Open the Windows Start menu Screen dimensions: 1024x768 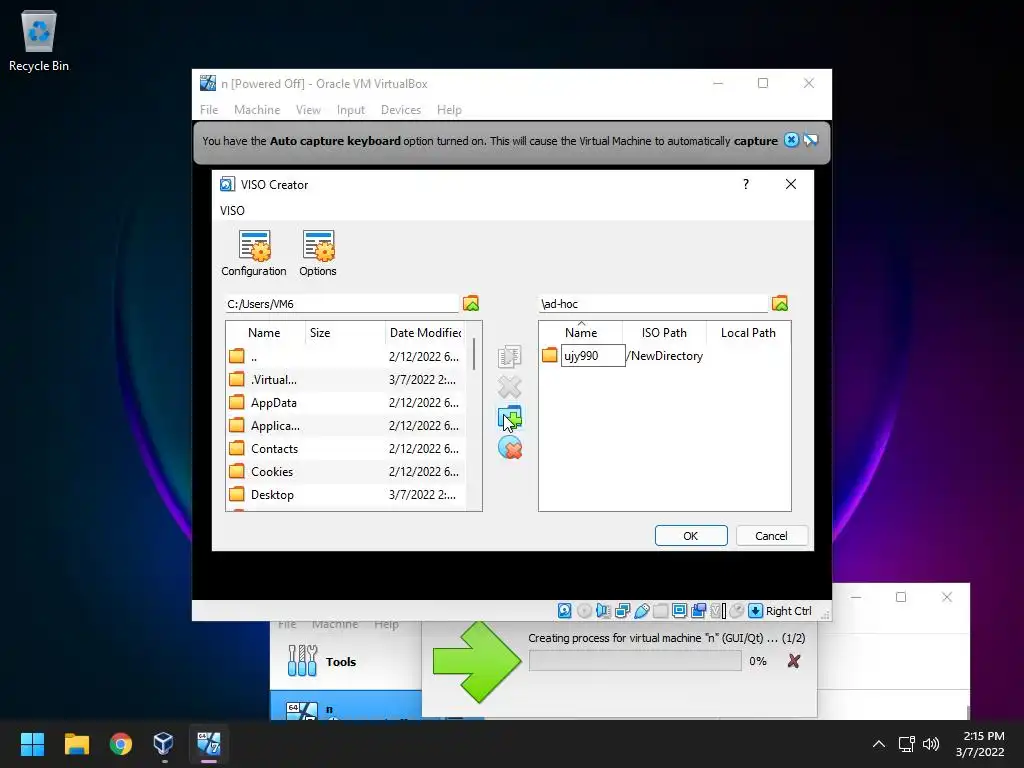coord(32,744)
